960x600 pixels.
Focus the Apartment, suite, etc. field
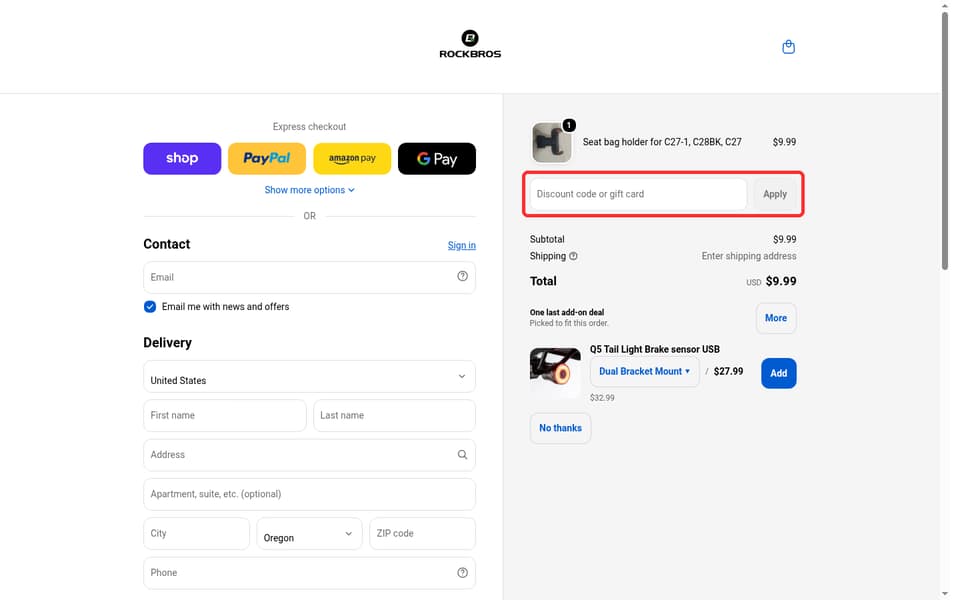309,494
